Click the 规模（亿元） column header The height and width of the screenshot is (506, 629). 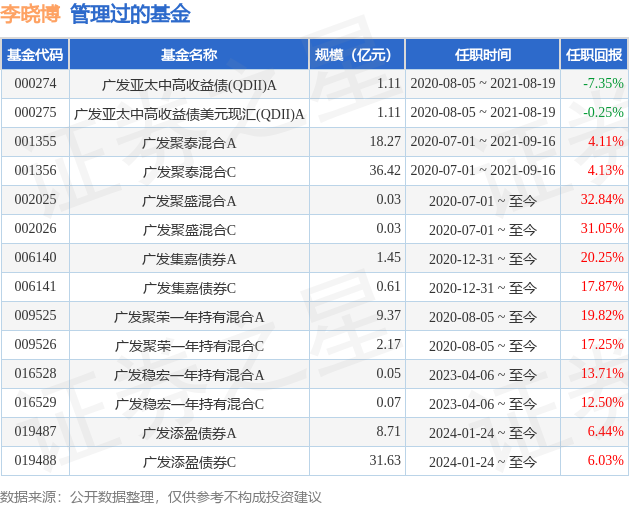[x=357, y=55]
